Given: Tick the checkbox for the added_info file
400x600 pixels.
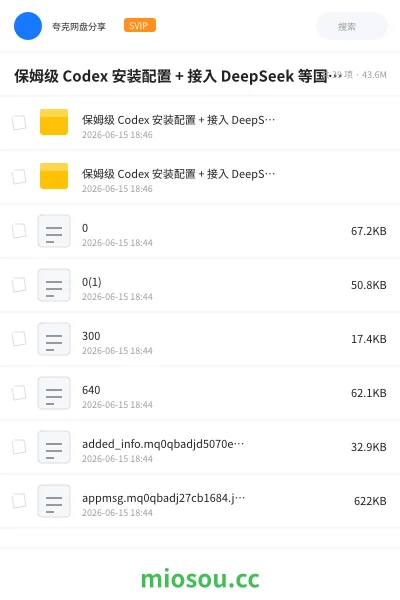Looking at the screenshot, I should pyautogui.click(x=19, y=447).
